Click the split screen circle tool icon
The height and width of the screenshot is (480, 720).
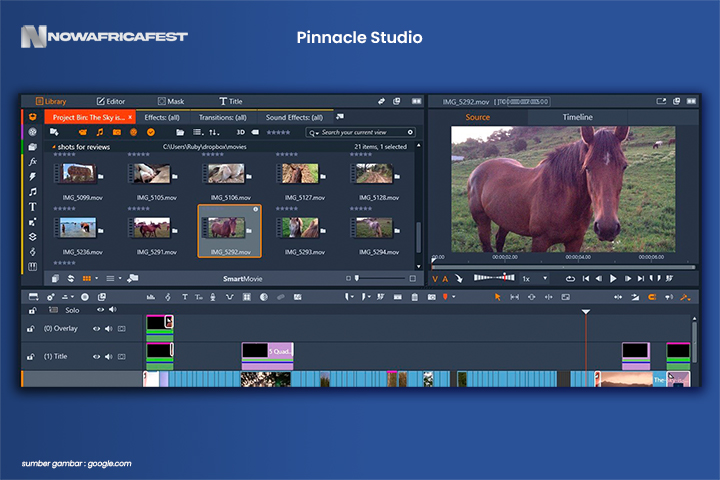264,297
